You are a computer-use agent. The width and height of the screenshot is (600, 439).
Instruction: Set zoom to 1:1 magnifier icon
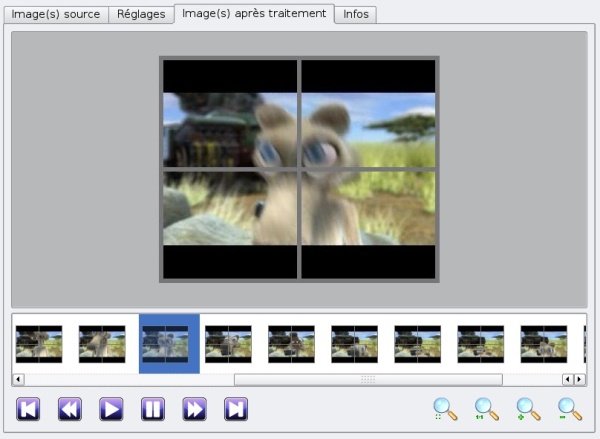click(x=487, y=409)
